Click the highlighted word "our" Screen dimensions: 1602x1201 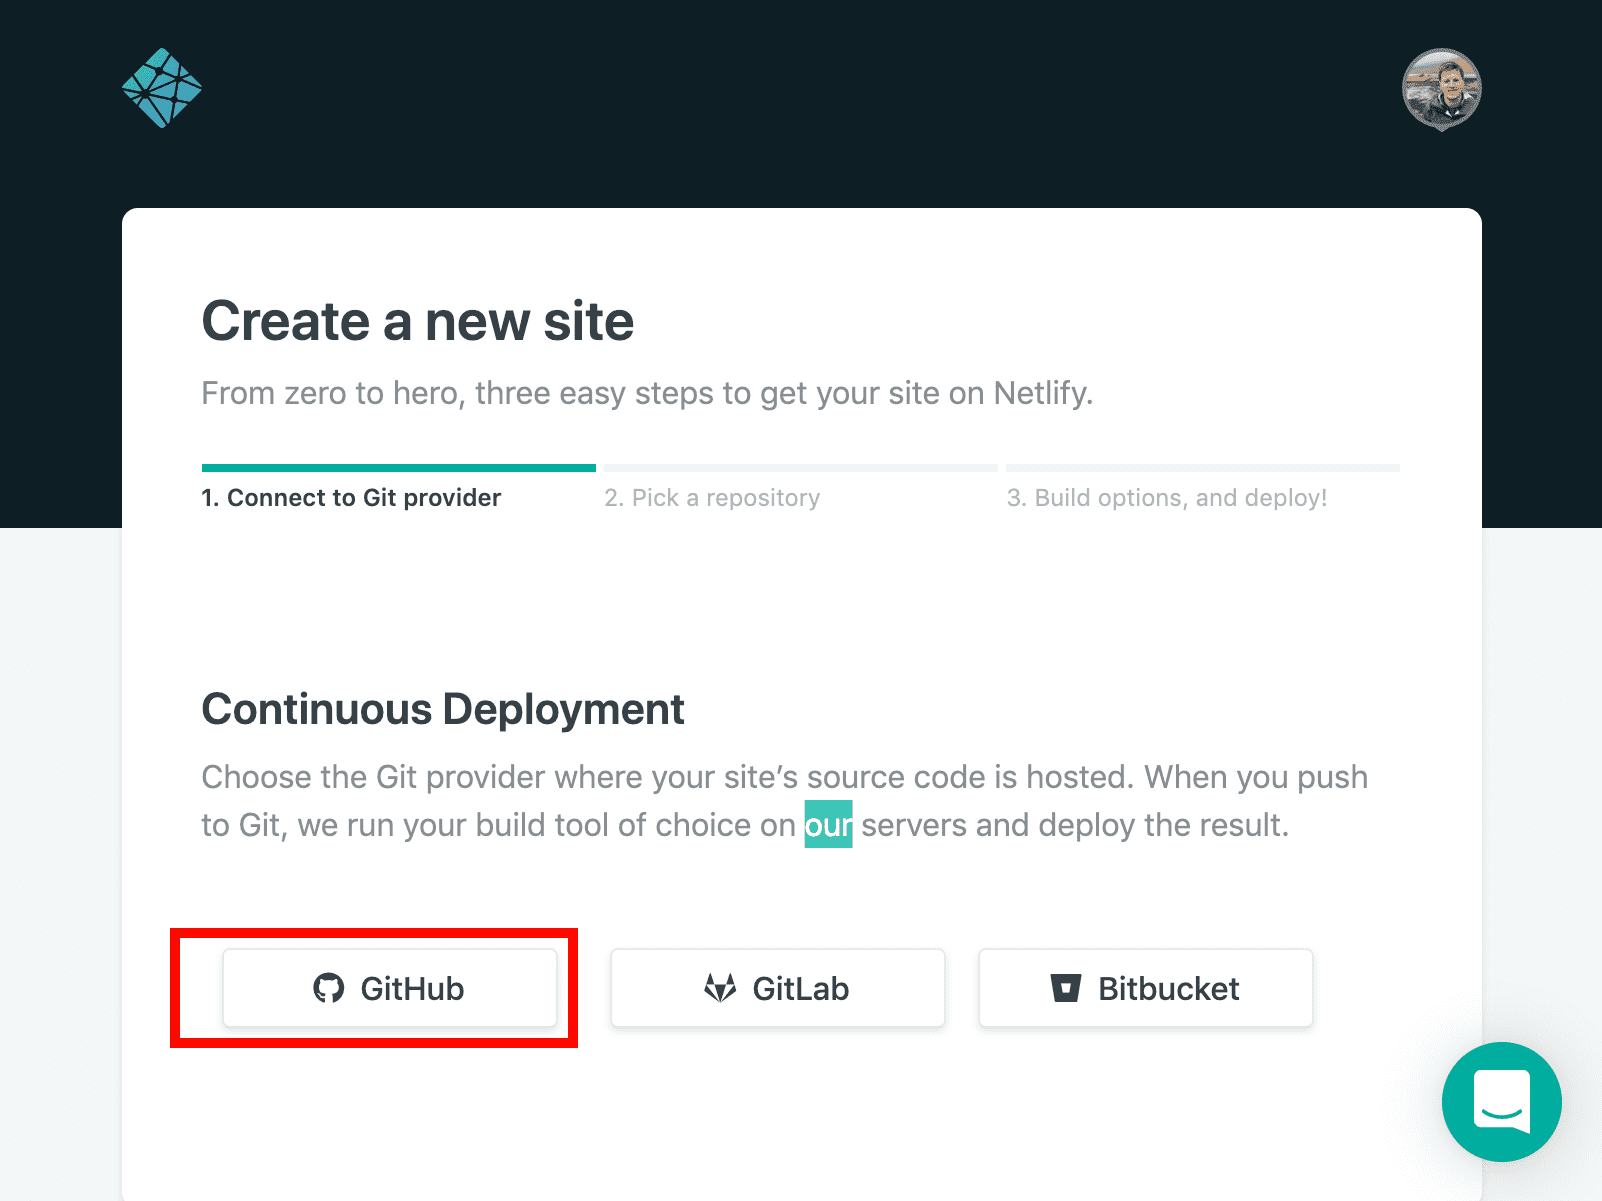pyautogui.click(x=828, y=825)
